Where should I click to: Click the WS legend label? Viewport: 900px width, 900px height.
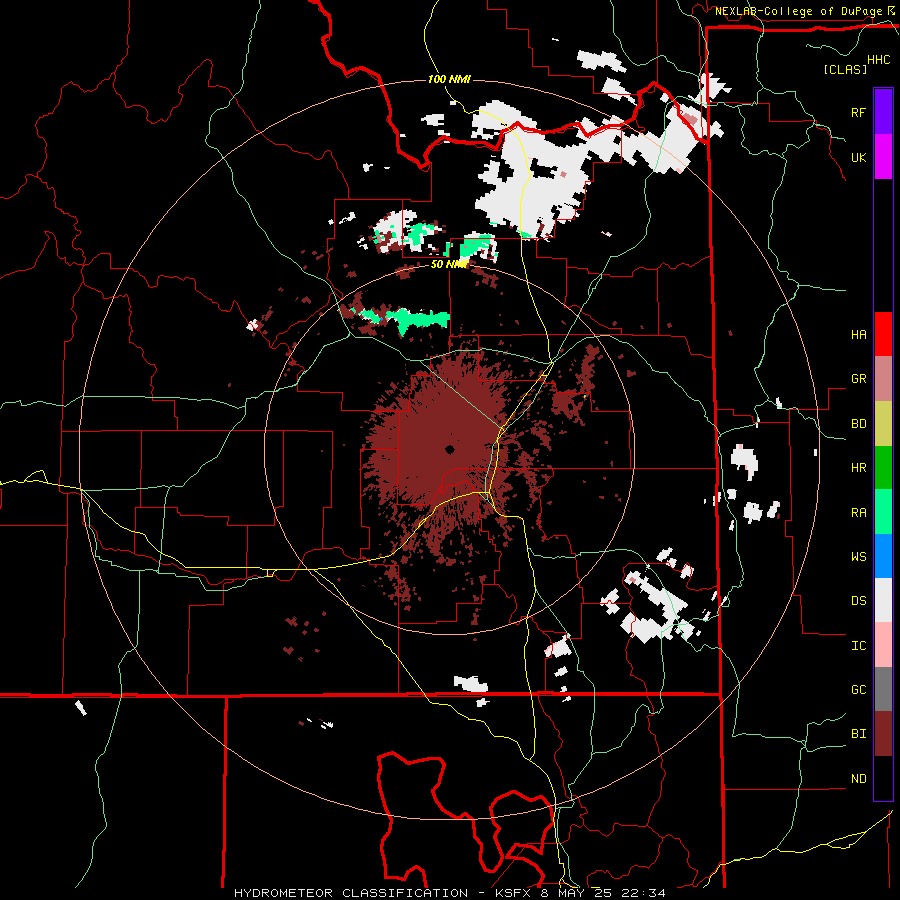858,557
